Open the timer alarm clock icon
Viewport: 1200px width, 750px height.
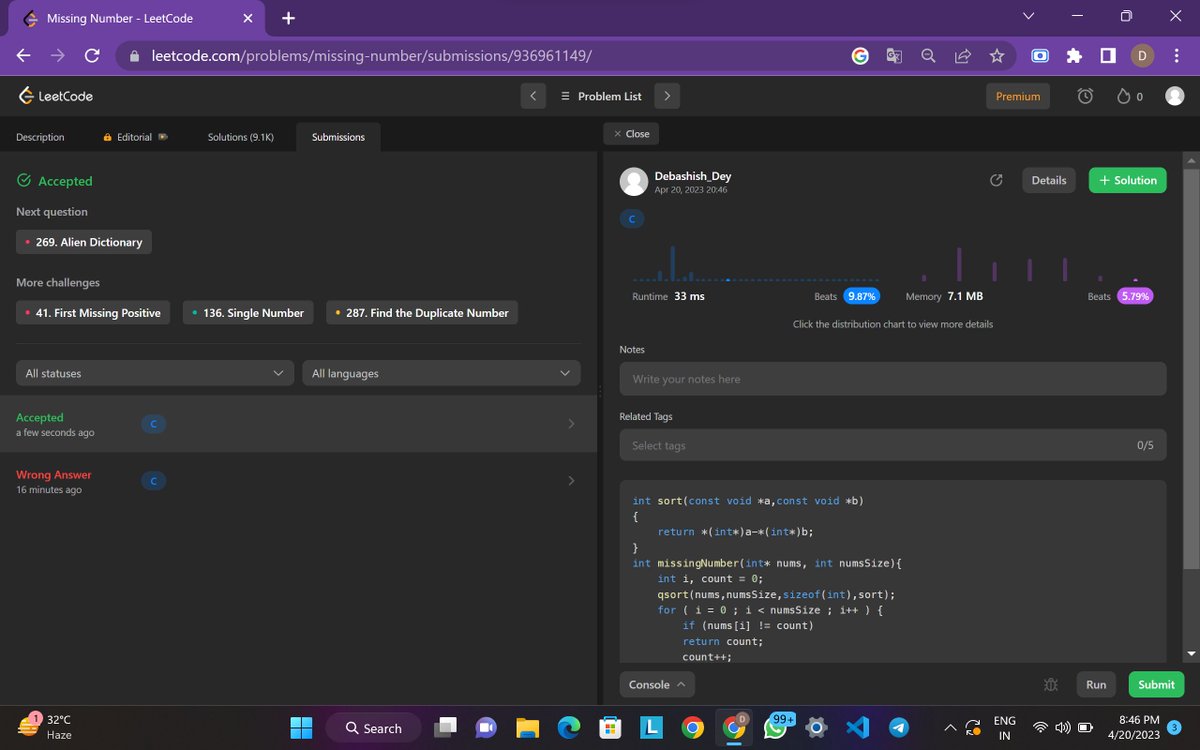click(1085, 96)
